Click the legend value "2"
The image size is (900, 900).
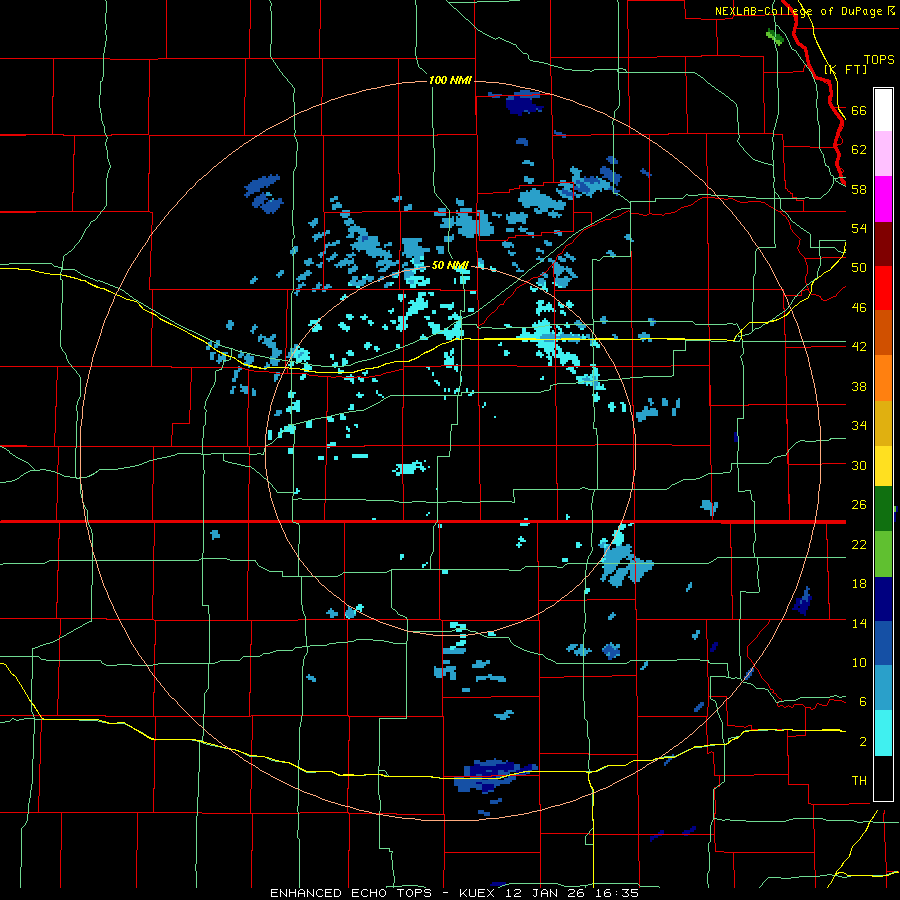click(x=863, y=742)
